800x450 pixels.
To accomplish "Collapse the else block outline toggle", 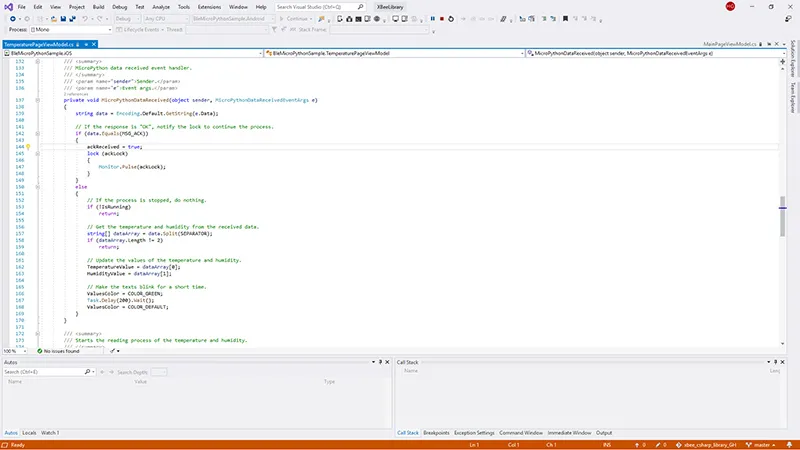I will pyautogui.click(x=36, y=186).
